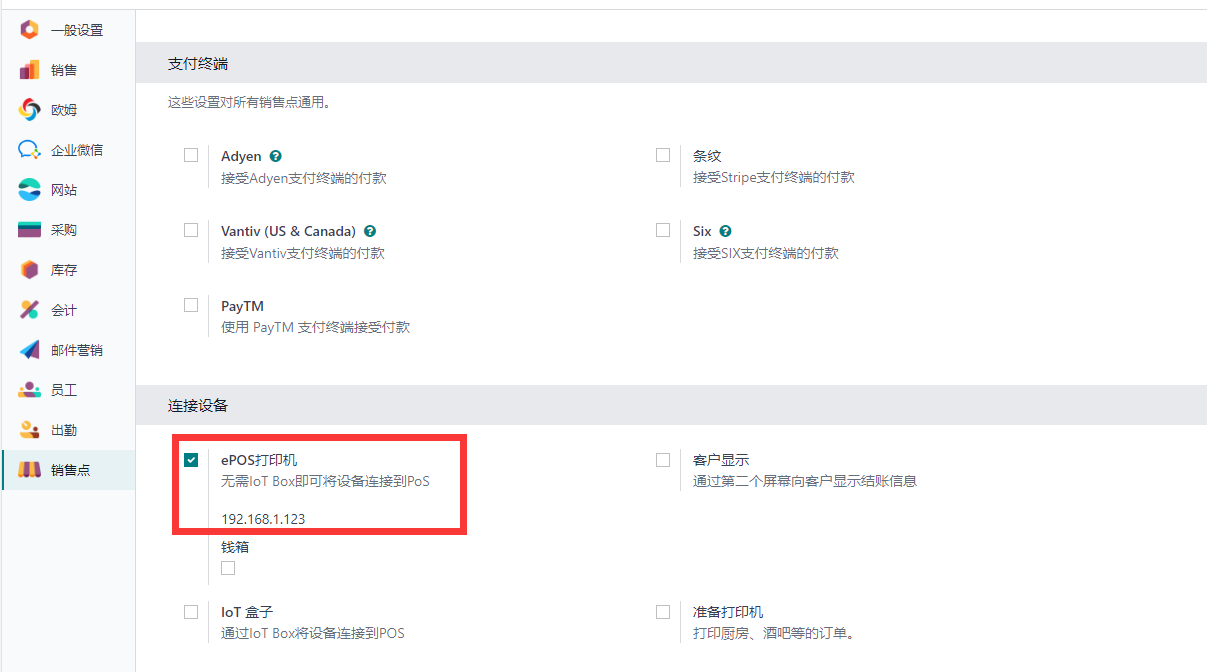Switch to 一般设置 settings tab
This screenshot has width=1207, height=672.
[x=68, y=30]
